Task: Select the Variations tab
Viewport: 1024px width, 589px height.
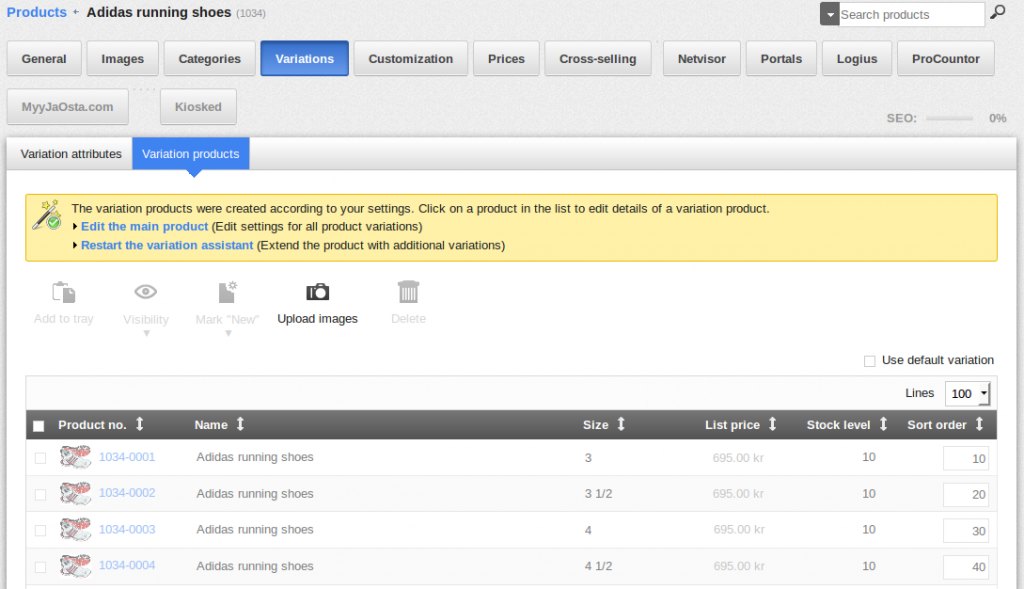Action: 304,59
